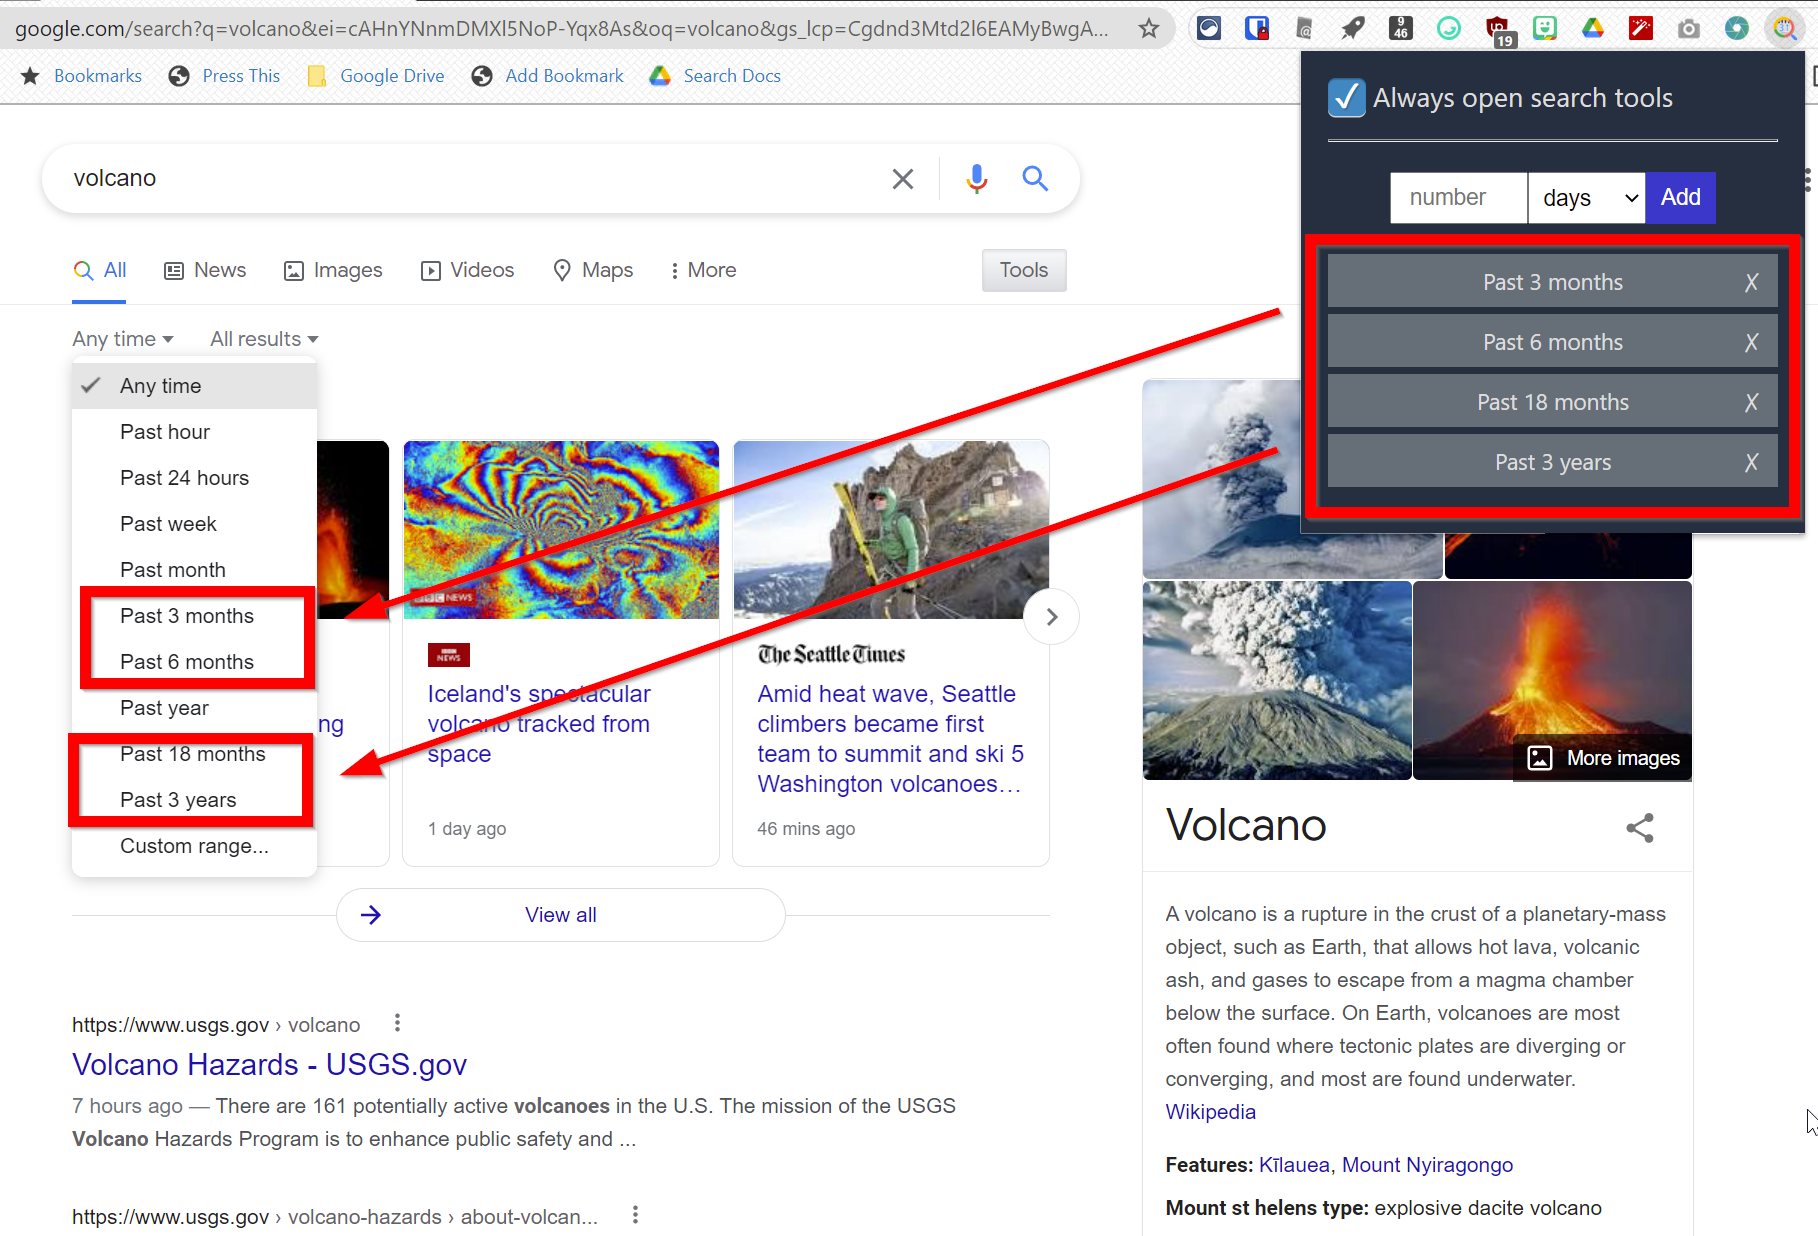Uncheck Always open search tools
1818x1236 pixels.
coord(1347,98)
